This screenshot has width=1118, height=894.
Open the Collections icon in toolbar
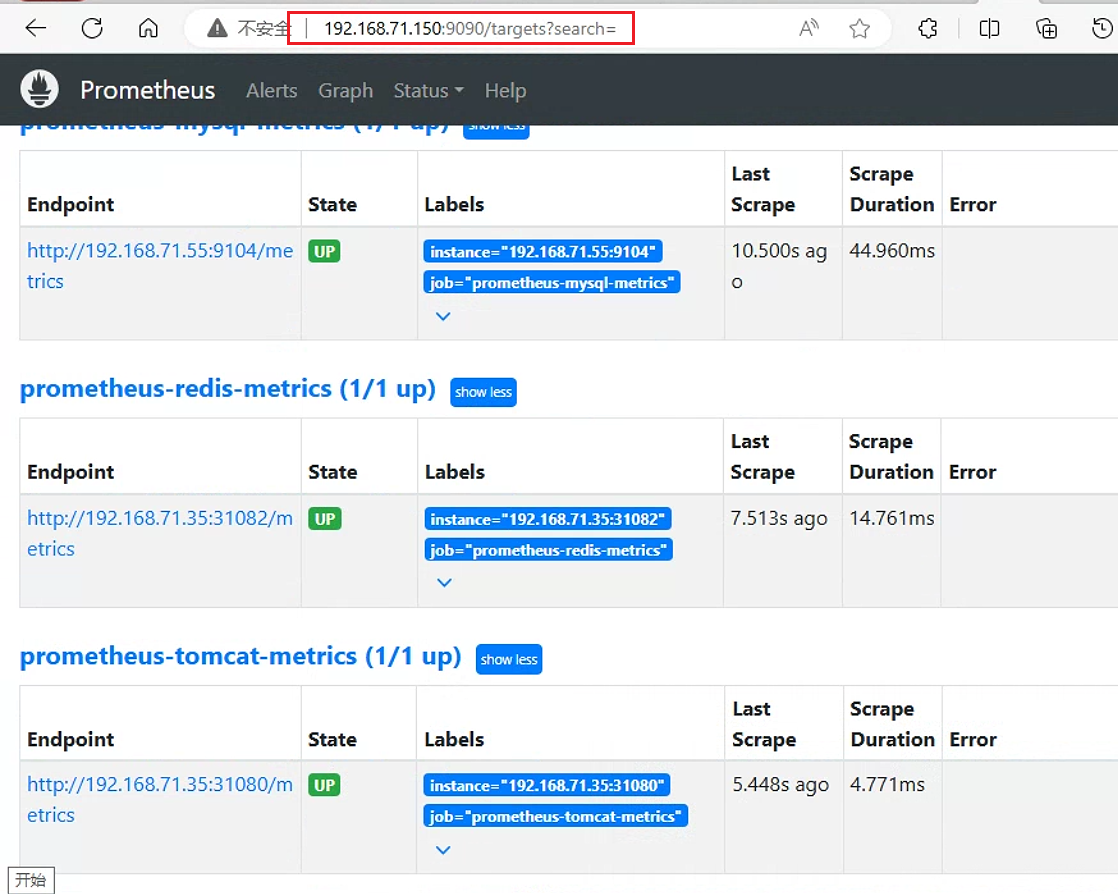tap(1046, 29)
